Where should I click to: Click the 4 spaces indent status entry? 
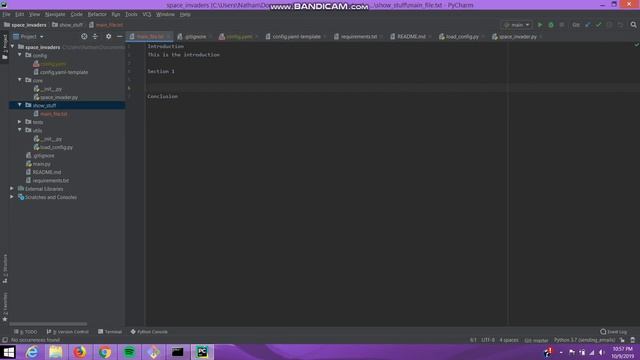point(509,340)
